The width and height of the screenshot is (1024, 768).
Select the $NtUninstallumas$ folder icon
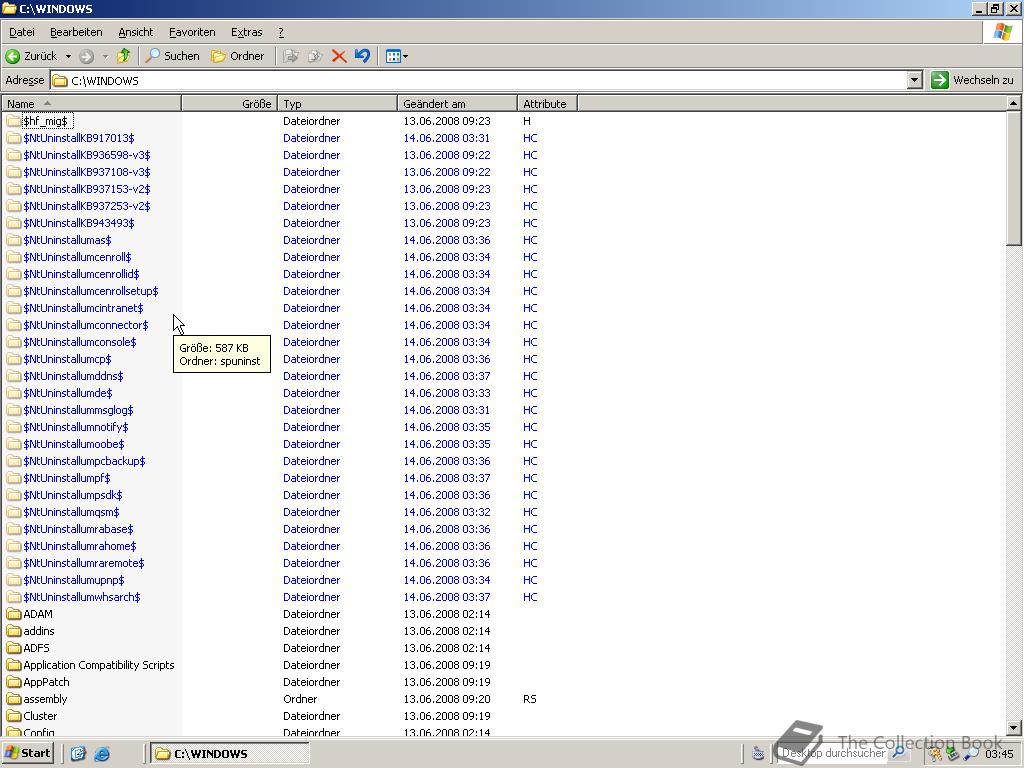pyautogui.click(x=14, y=240)
